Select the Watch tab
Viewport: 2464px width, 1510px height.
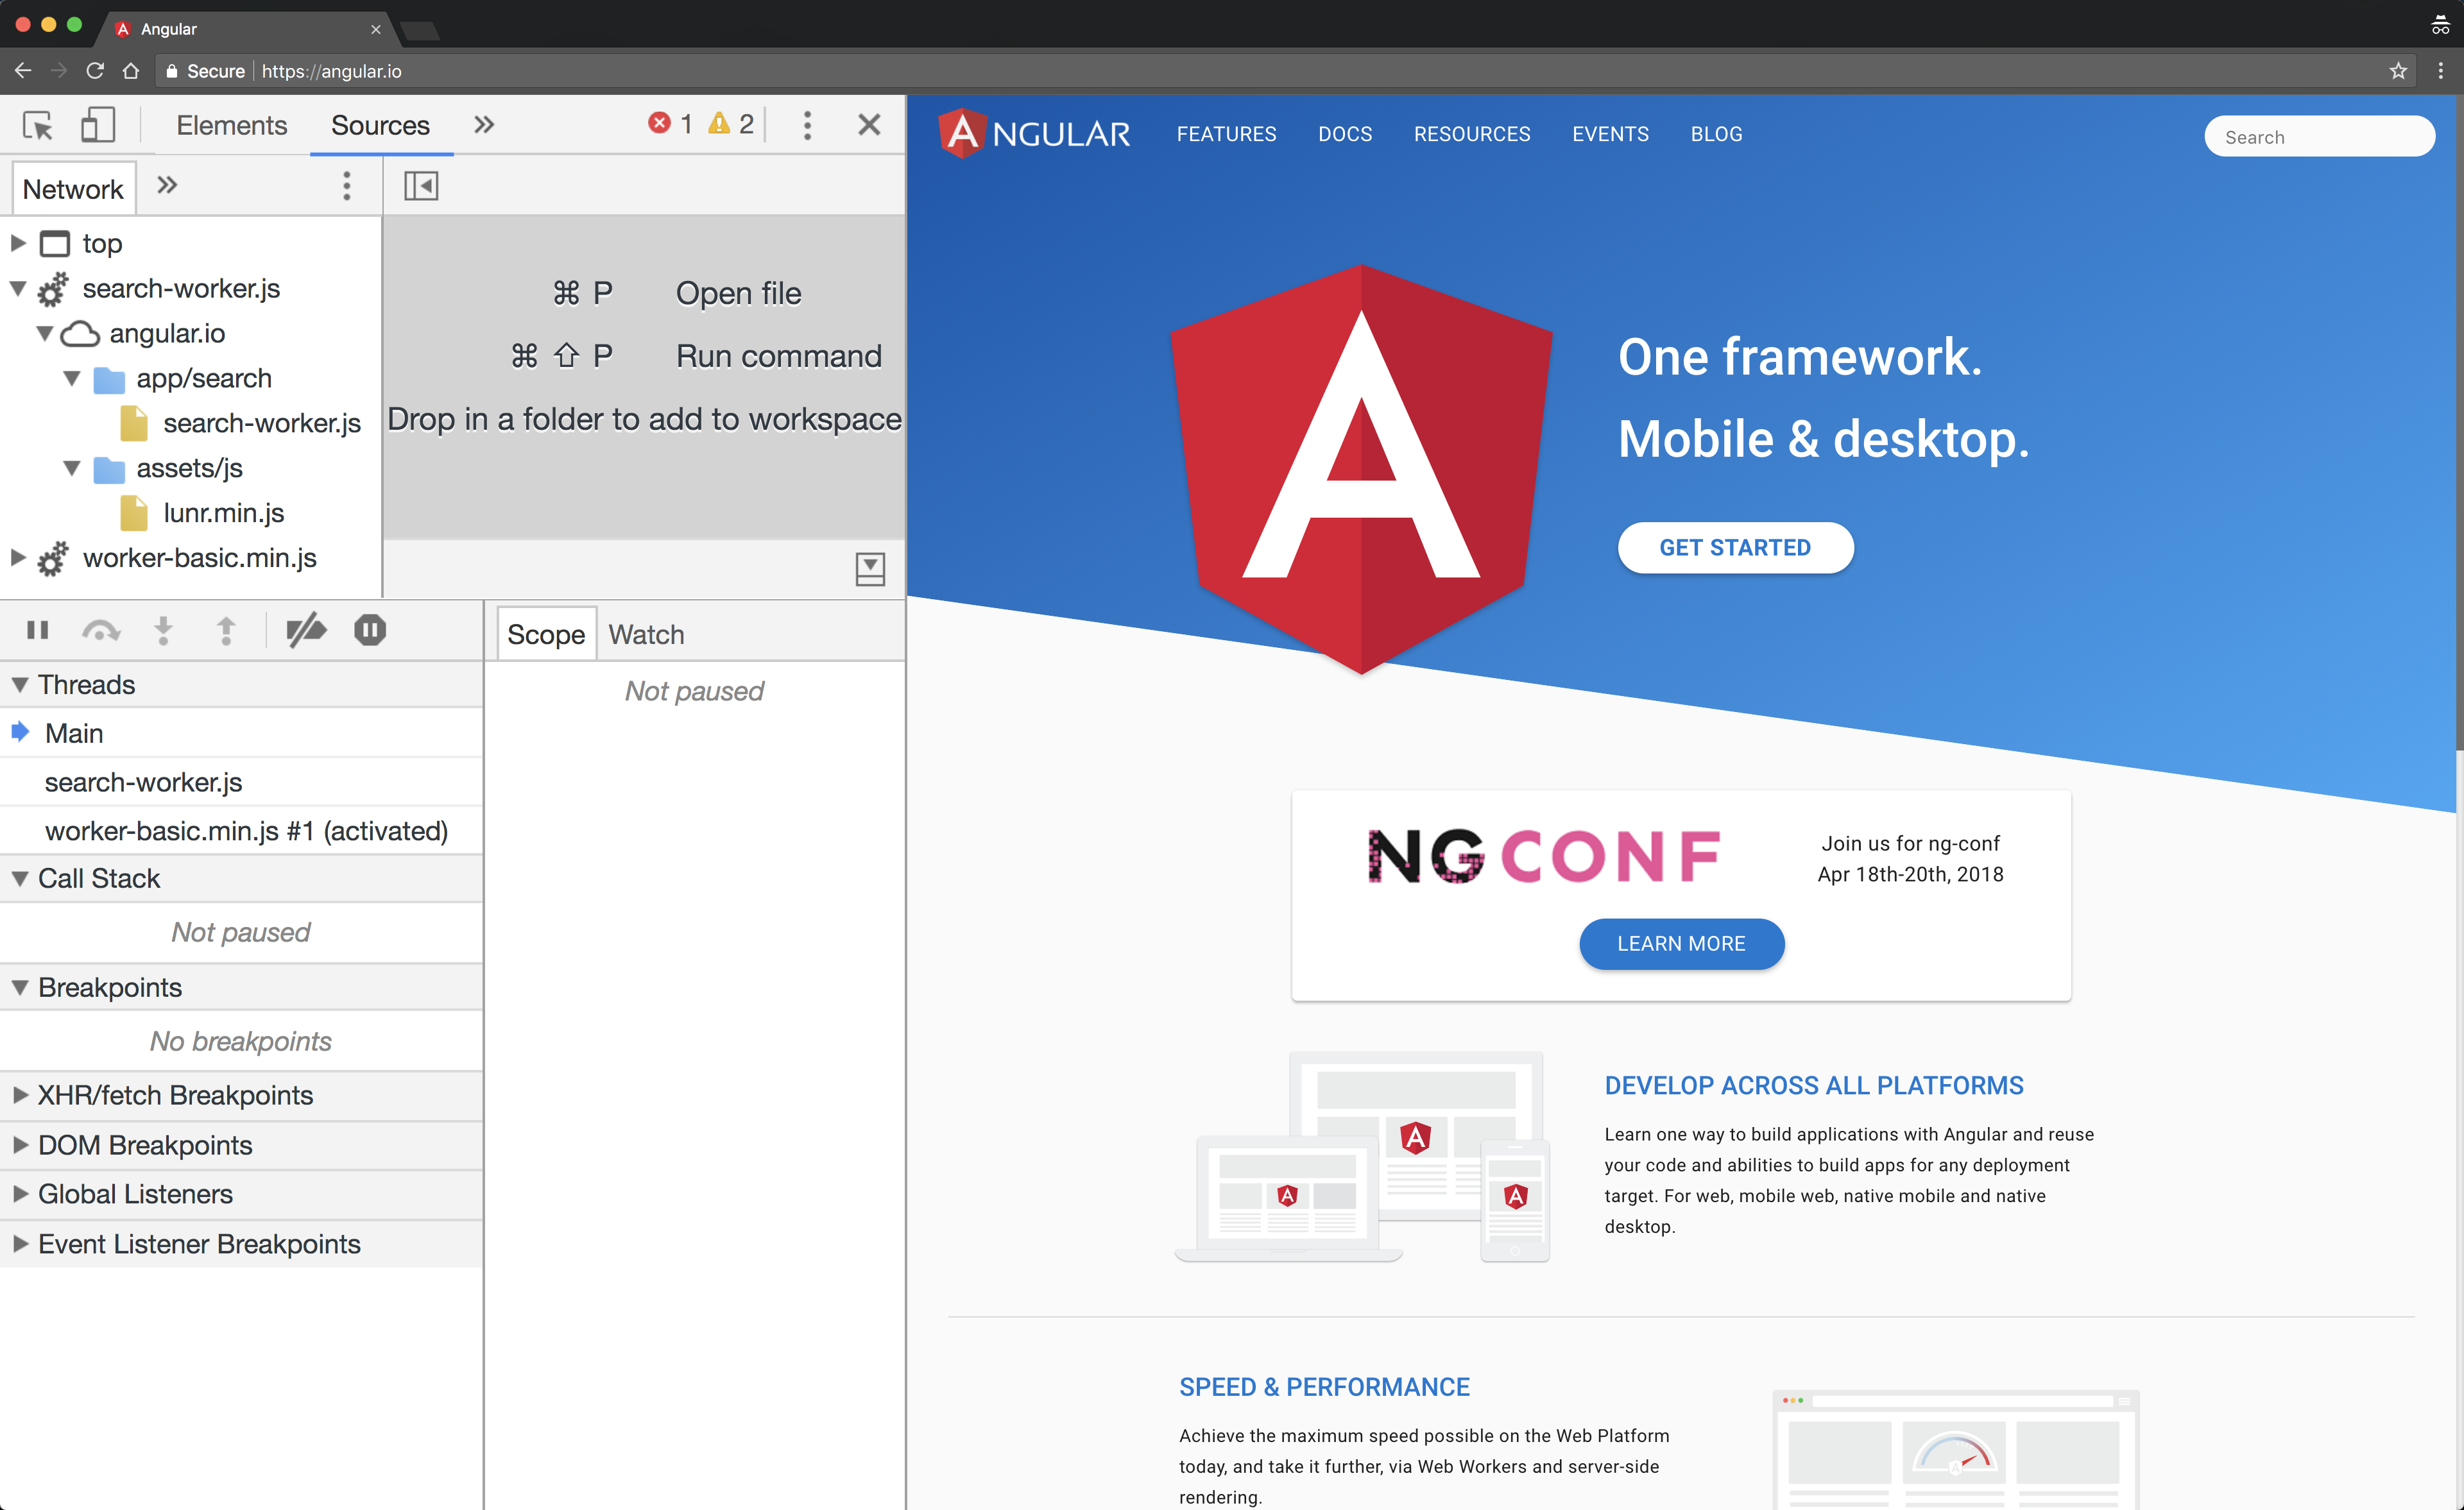(x=646, y=634)
